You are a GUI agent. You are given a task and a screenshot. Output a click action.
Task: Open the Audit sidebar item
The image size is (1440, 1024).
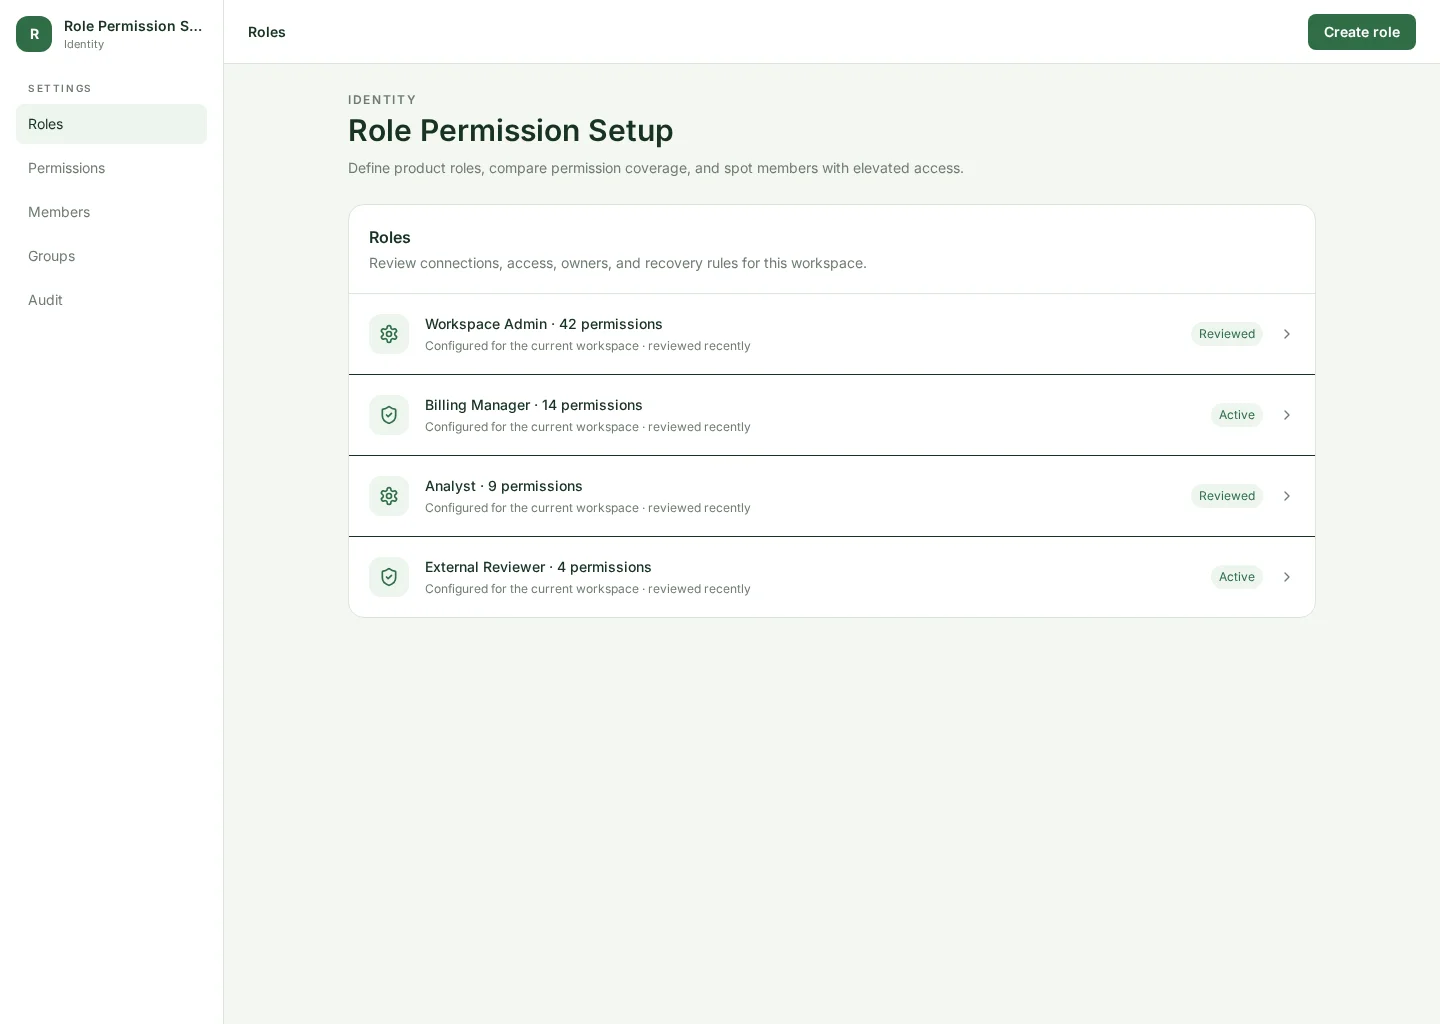pos(111,300)
